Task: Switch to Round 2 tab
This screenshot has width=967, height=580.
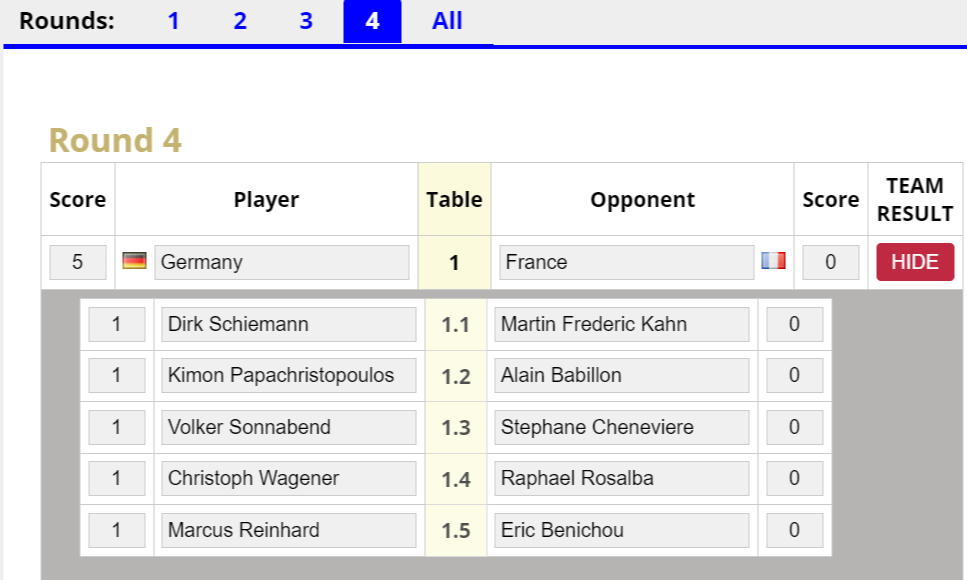Action: [x=240, y=21]
